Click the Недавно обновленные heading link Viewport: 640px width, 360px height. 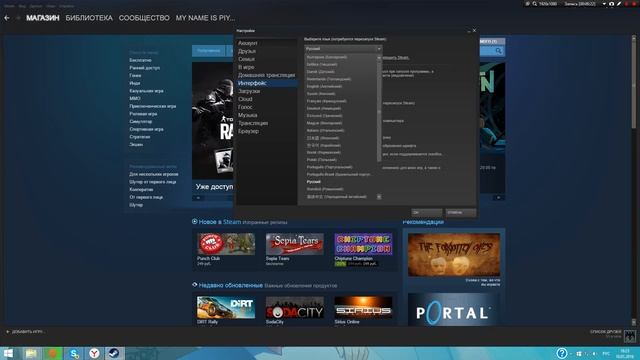click(231, 285)
